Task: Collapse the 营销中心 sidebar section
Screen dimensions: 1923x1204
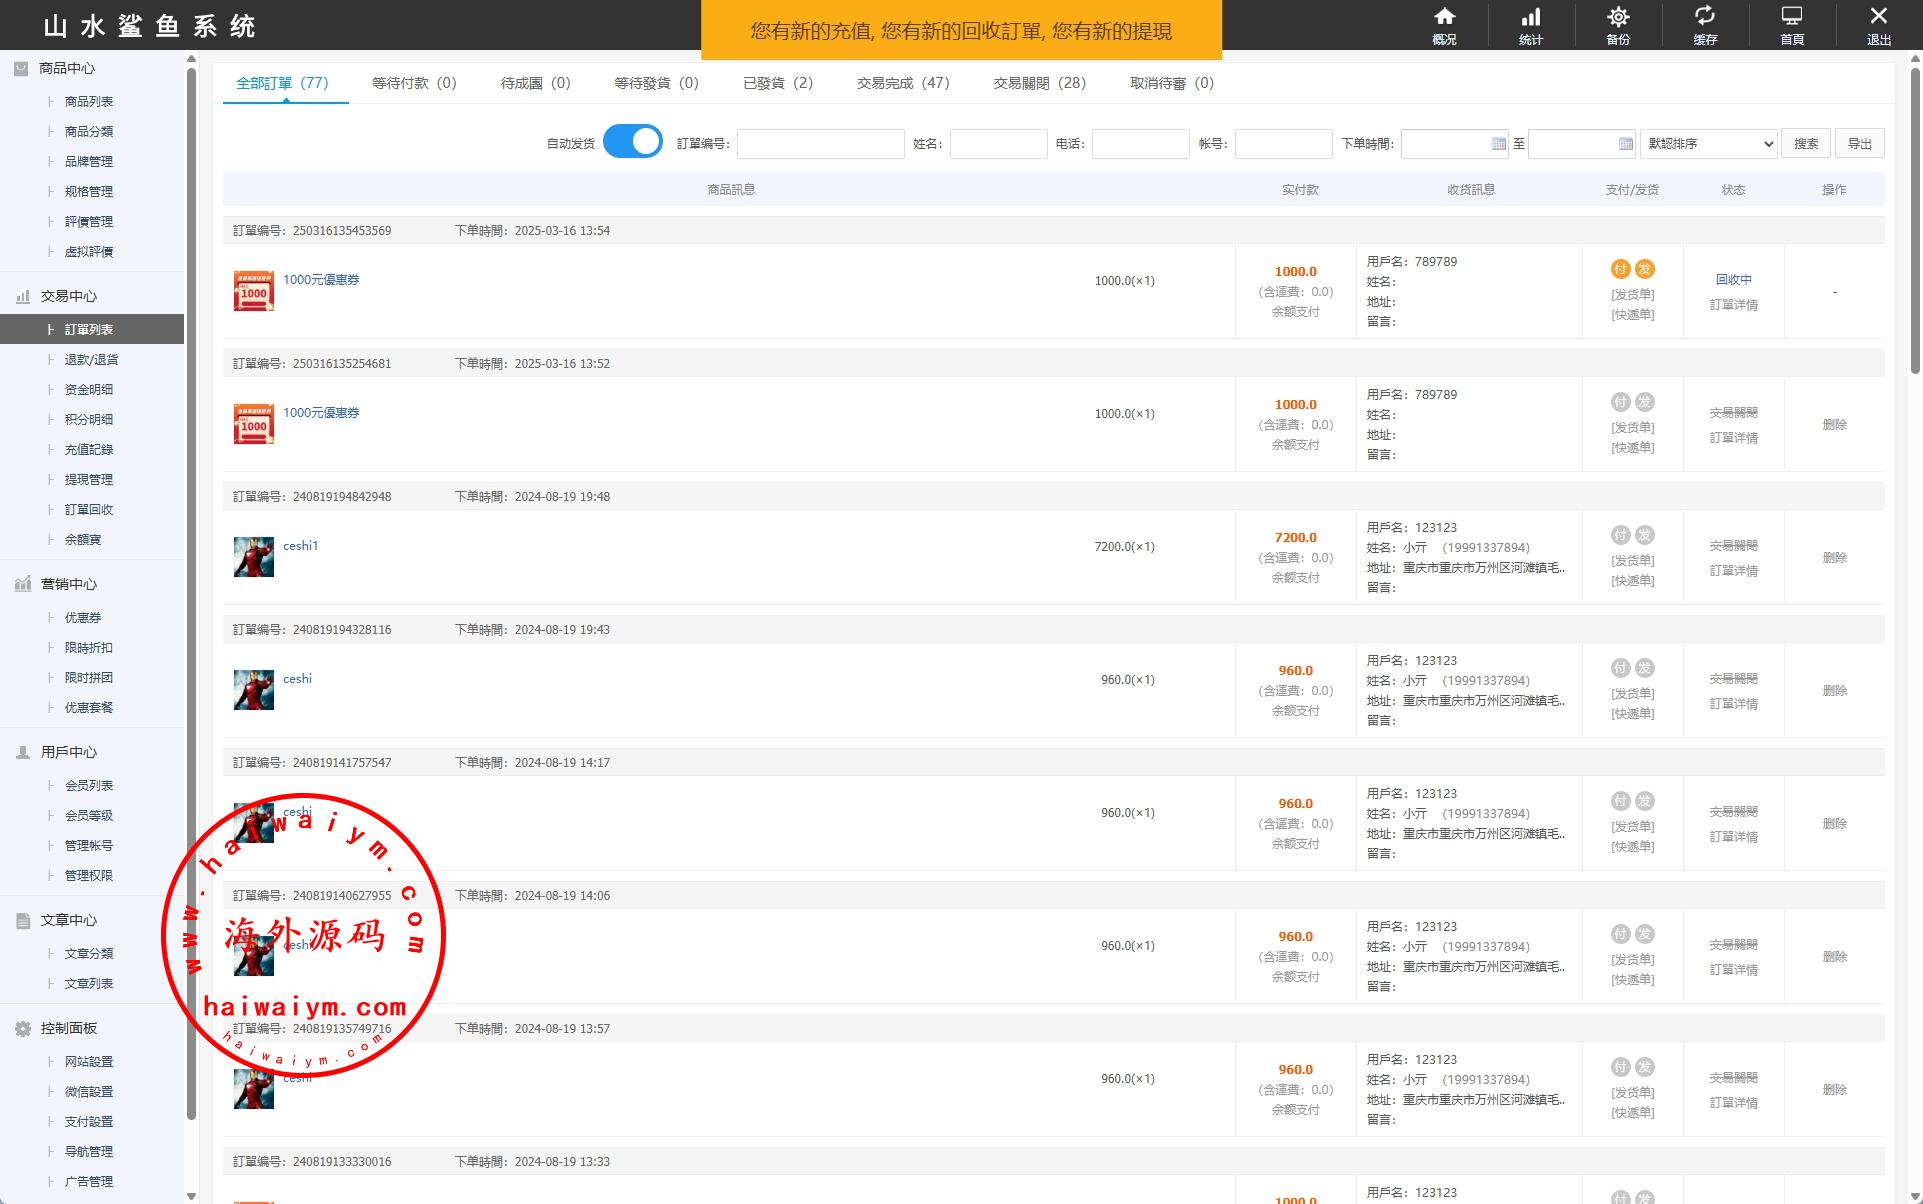Action: click(x=68, y=584)
